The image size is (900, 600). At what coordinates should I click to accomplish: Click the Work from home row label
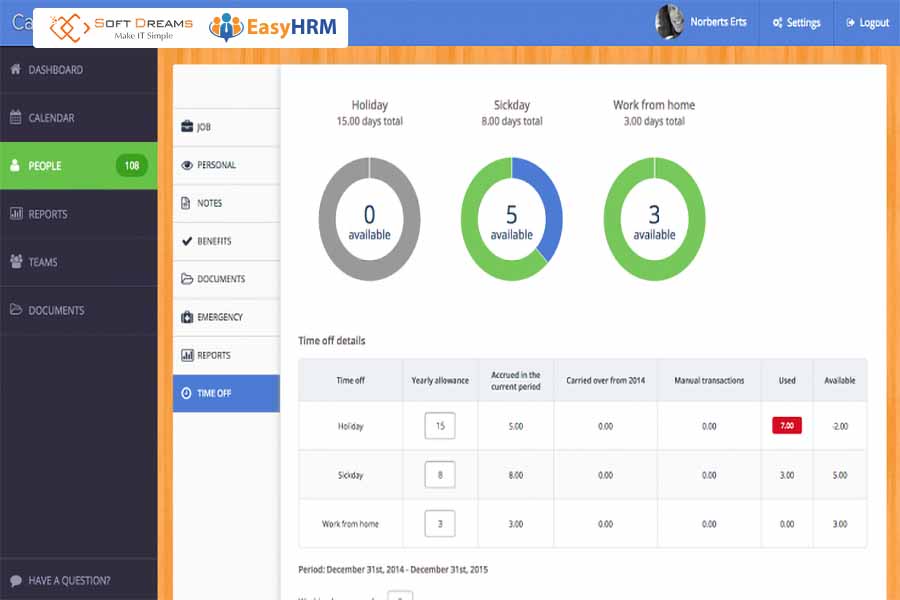pos(350,524)
